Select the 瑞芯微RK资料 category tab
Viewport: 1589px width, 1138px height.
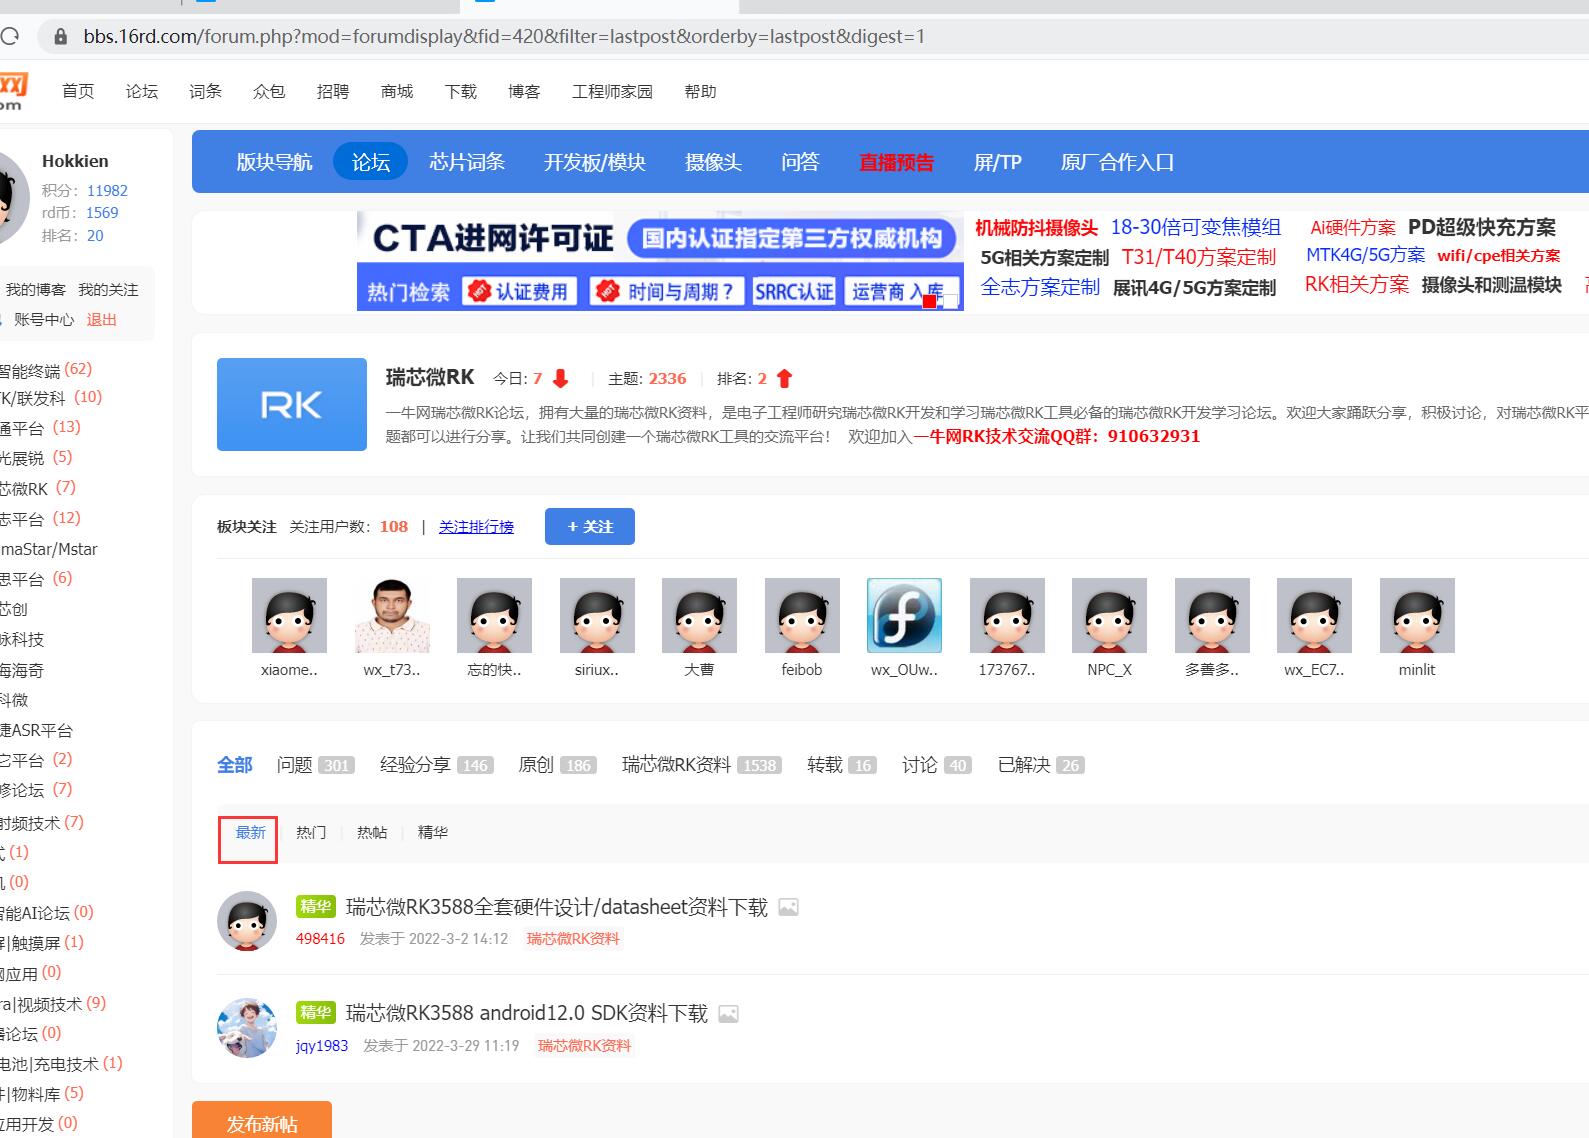coord(676,765)
